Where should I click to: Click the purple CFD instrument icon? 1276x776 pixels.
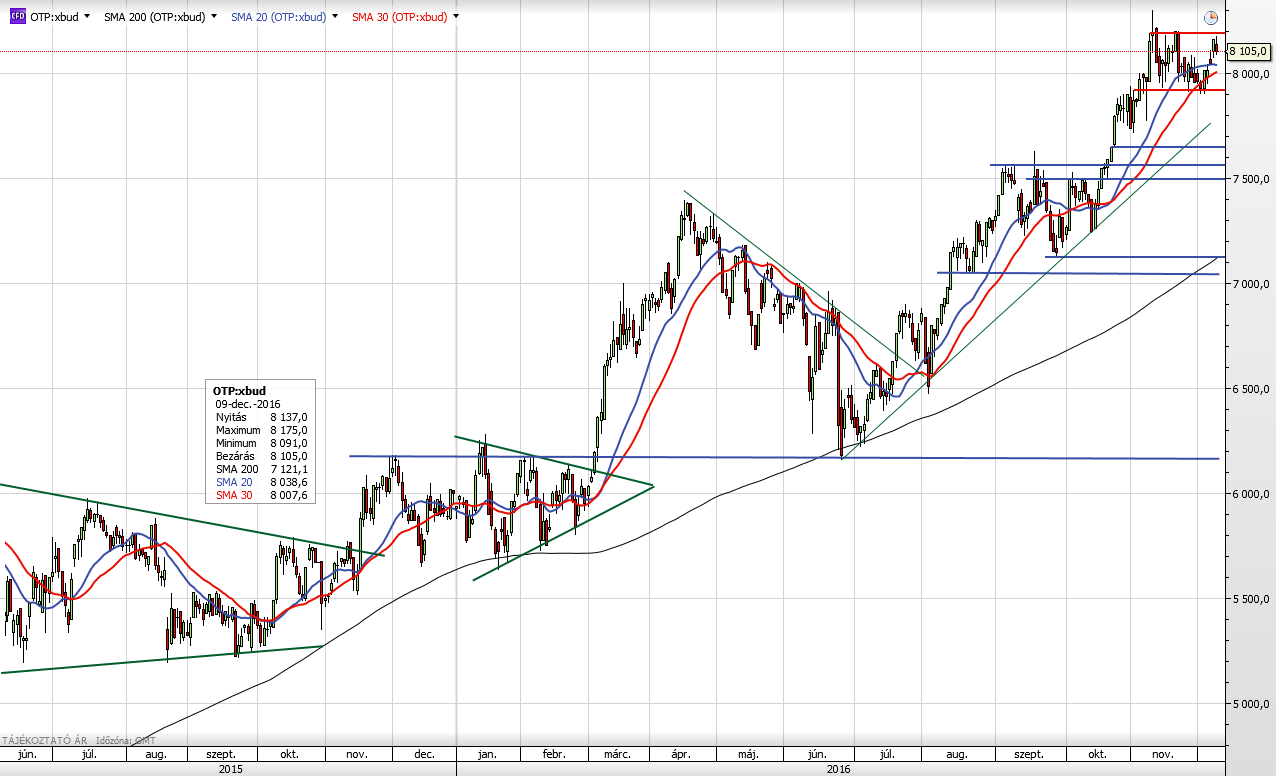click(16, 16)
